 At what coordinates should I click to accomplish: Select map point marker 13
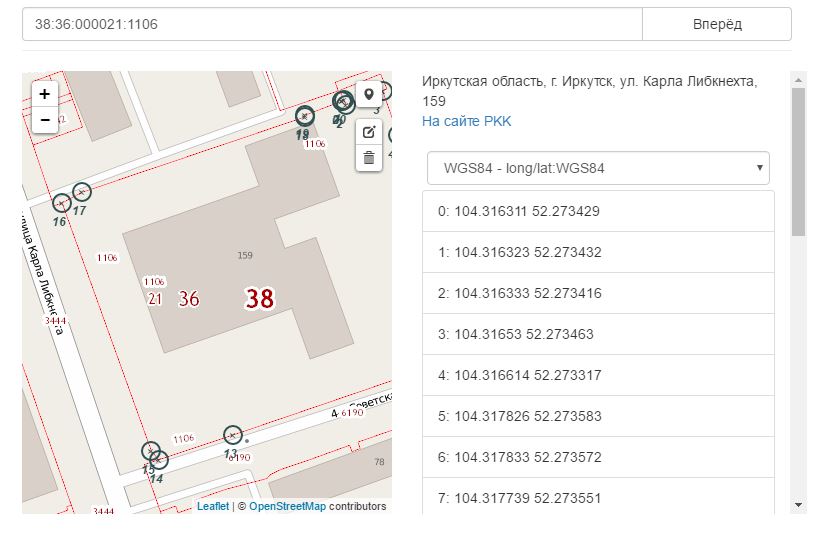pyautogui.click(x=232, y=434)
